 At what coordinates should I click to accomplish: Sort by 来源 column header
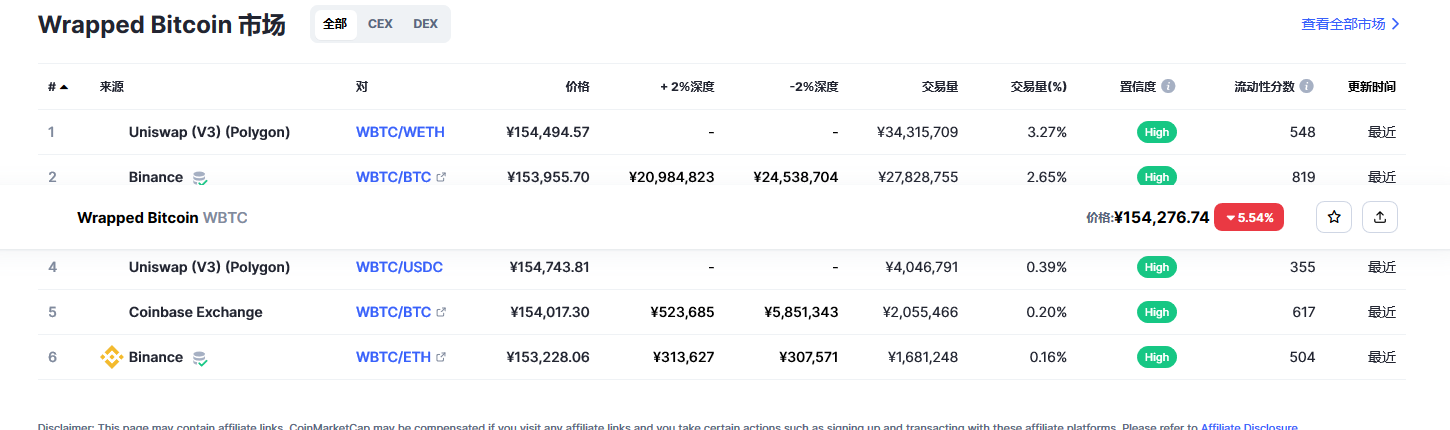click(x=111, y=87)
